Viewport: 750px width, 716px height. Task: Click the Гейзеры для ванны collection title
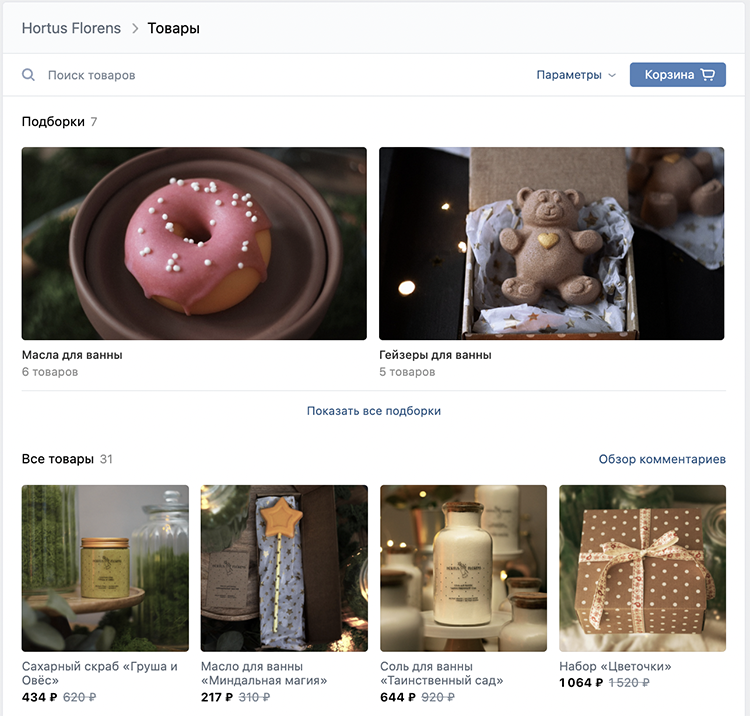point(435,355)
